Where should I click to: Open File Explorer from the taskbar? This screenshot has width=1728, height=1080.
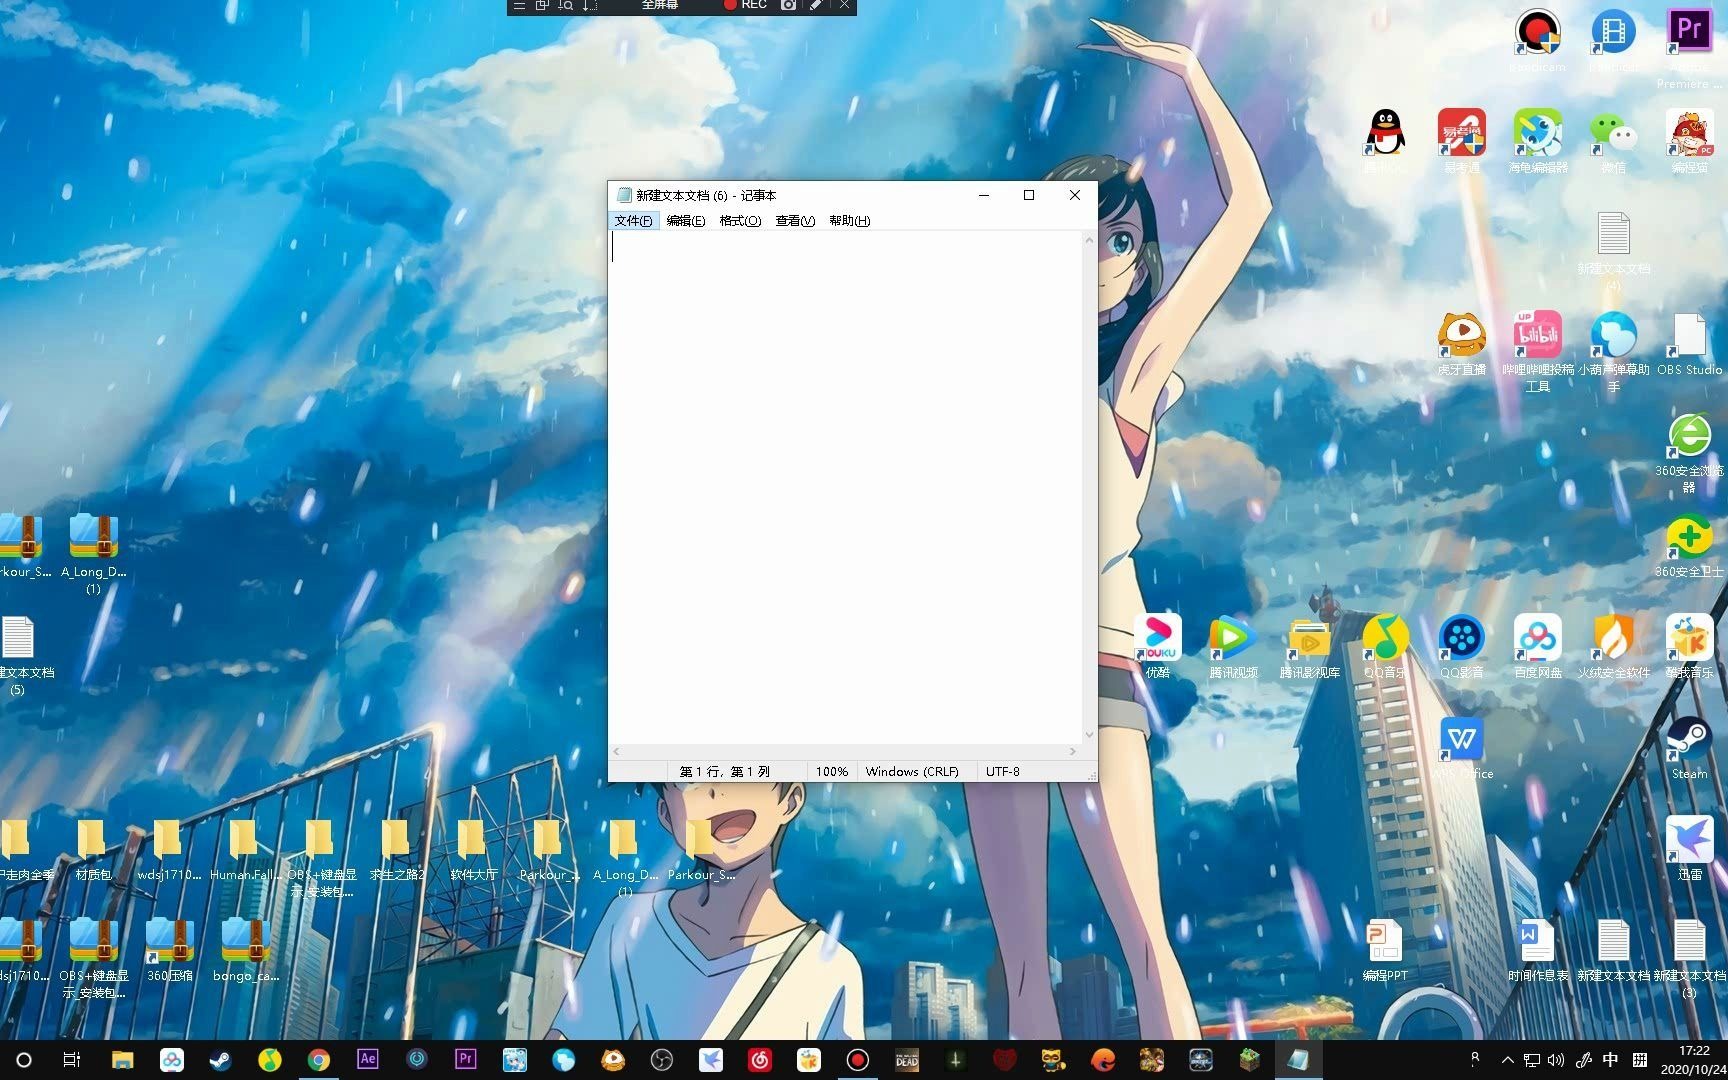click(x=123, y=1060)
